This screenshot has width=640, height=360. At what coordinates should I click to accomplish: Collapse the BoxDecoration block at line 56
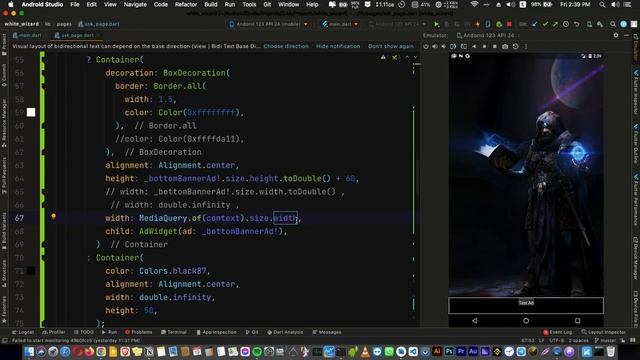click(x=43, y=73)
